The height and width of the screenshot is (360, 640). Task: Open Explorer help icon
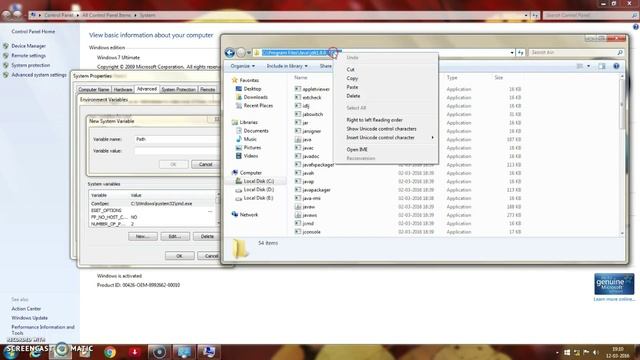(x=616, y=66)
